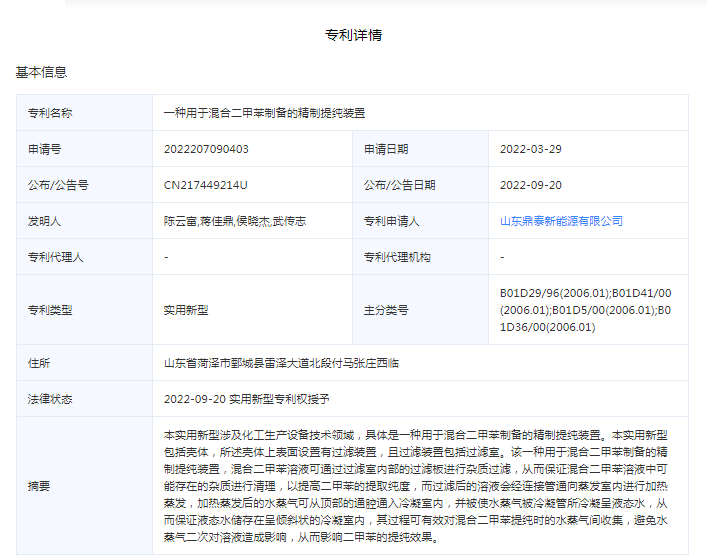Viewport: 706px width, 555px height.
Task: Click the 主分类号 label
Action: [386, 310]
